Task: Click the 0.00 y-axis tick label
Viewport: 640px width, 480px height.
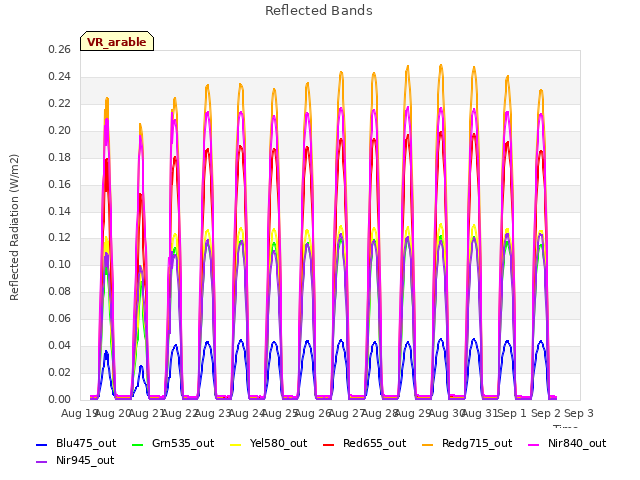Action: pos(60,400)
